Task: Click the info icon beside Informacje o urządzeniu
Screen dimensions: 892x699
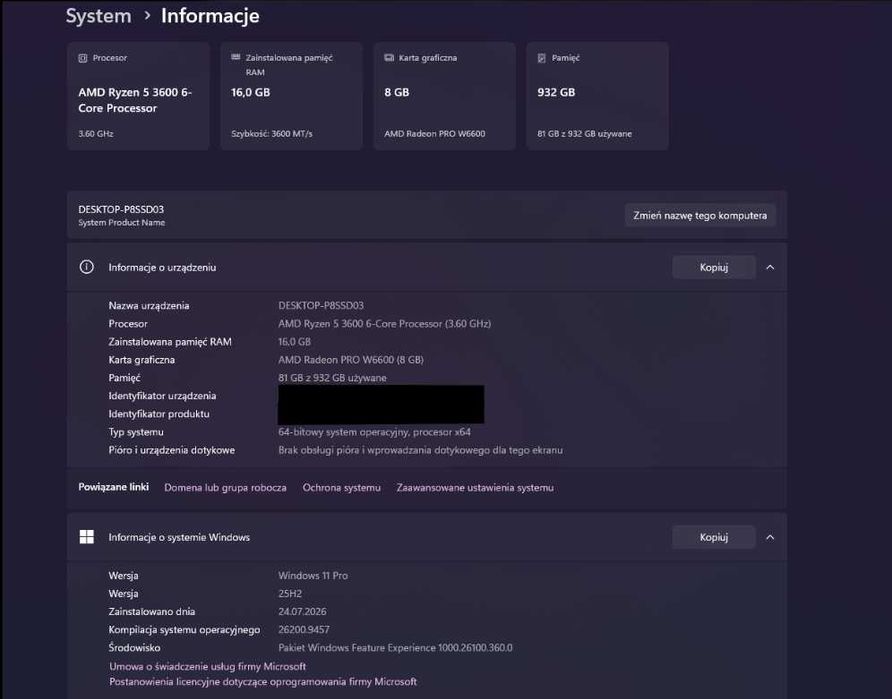Action: [x=86, y=267]
